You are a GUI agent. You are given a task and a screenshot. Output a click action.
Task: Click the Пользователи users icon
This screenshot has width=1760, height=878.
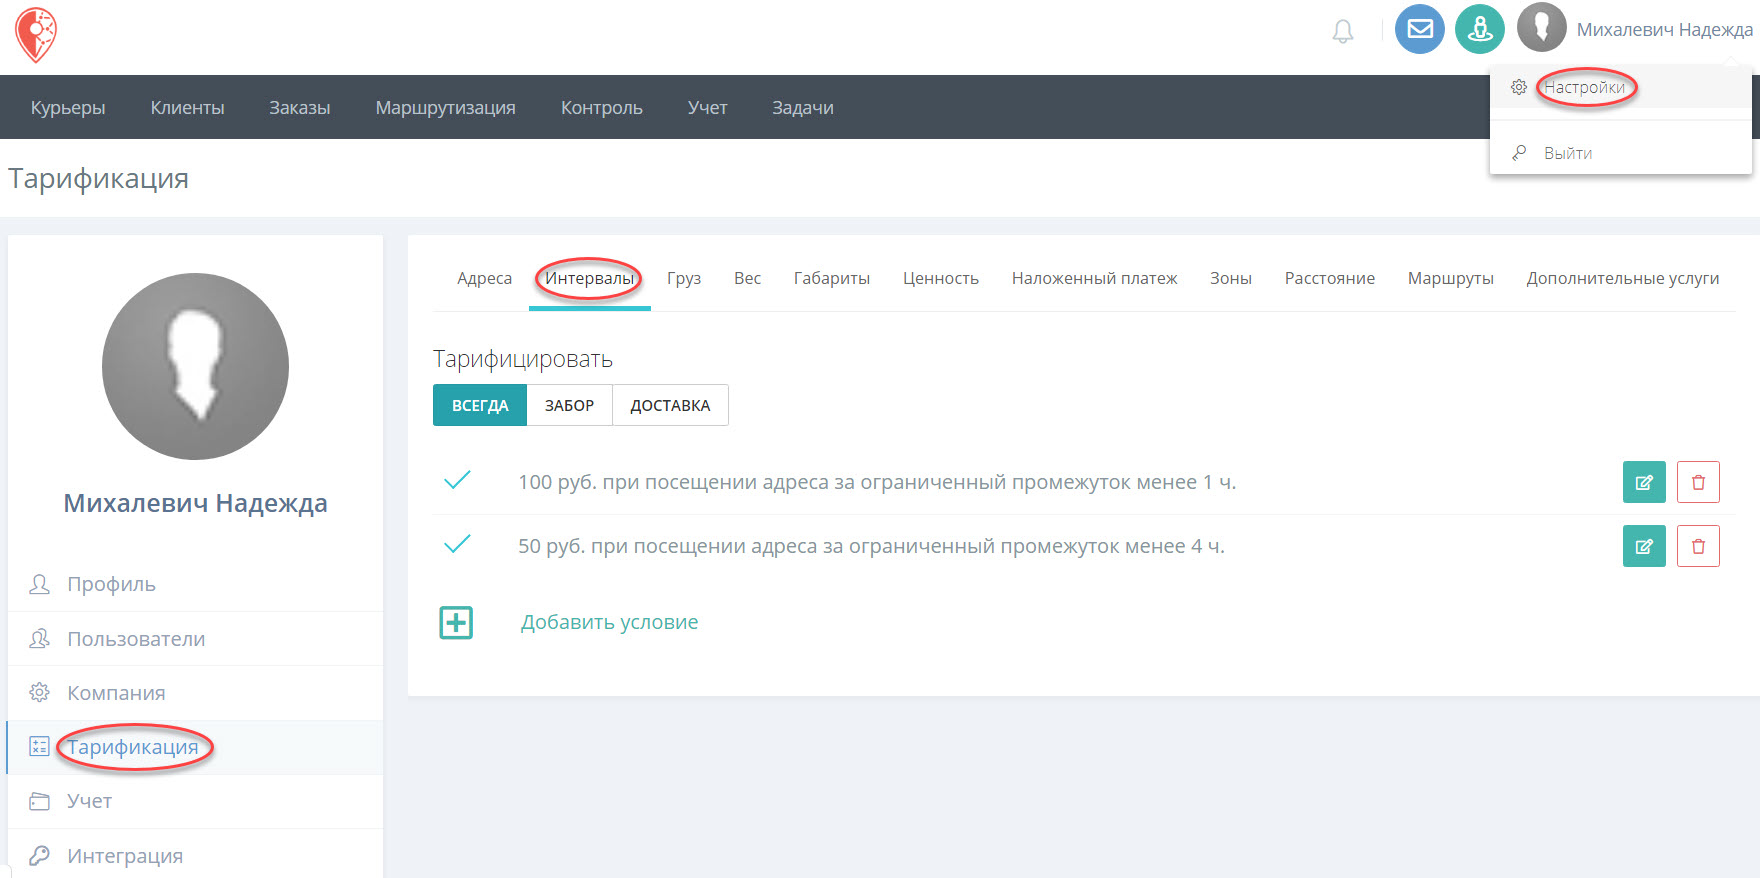(x=39, y=638)
